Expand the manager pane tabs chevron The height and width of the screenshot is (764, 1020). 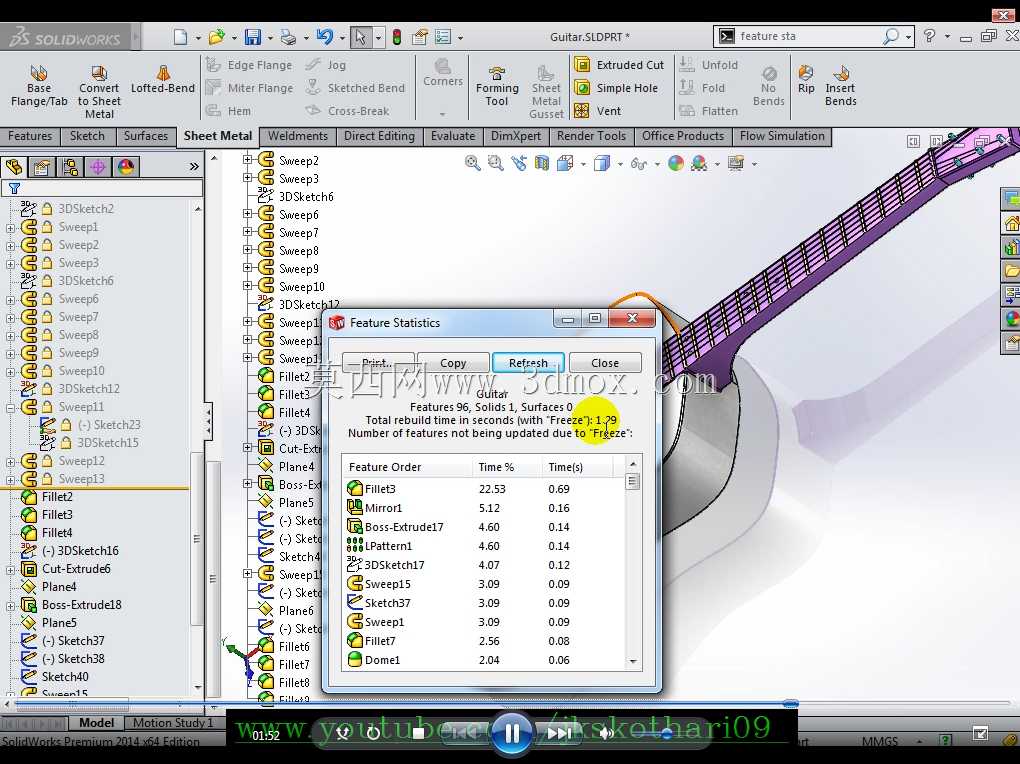point(194,167)
